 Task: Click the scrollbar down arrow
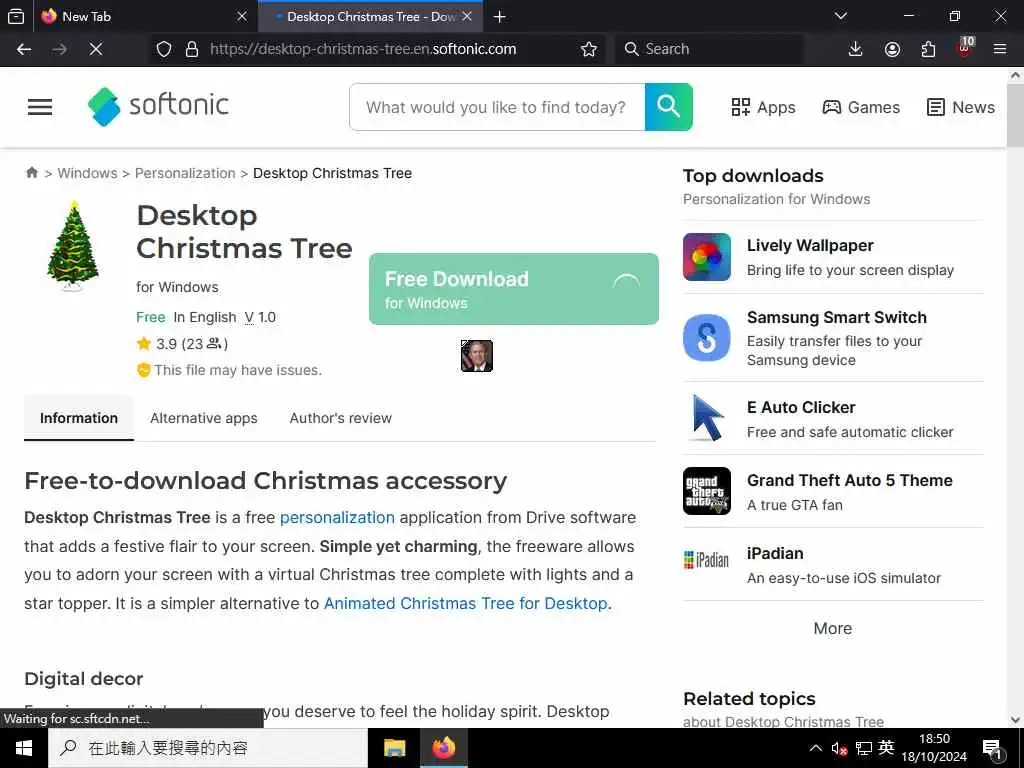pyautogui.click(x=1015, y=720)
